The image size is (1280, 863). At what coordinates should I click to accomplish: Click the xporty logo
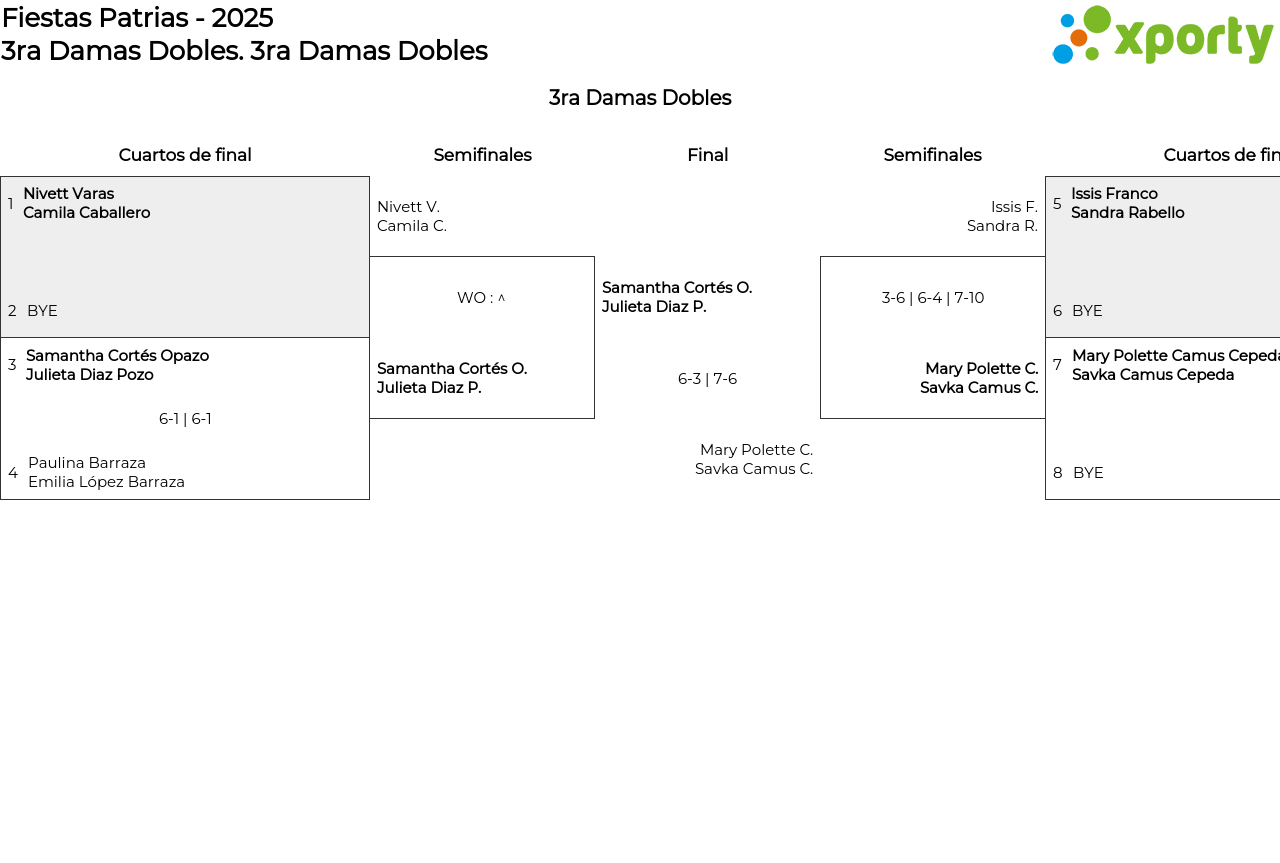point(1162,35)
